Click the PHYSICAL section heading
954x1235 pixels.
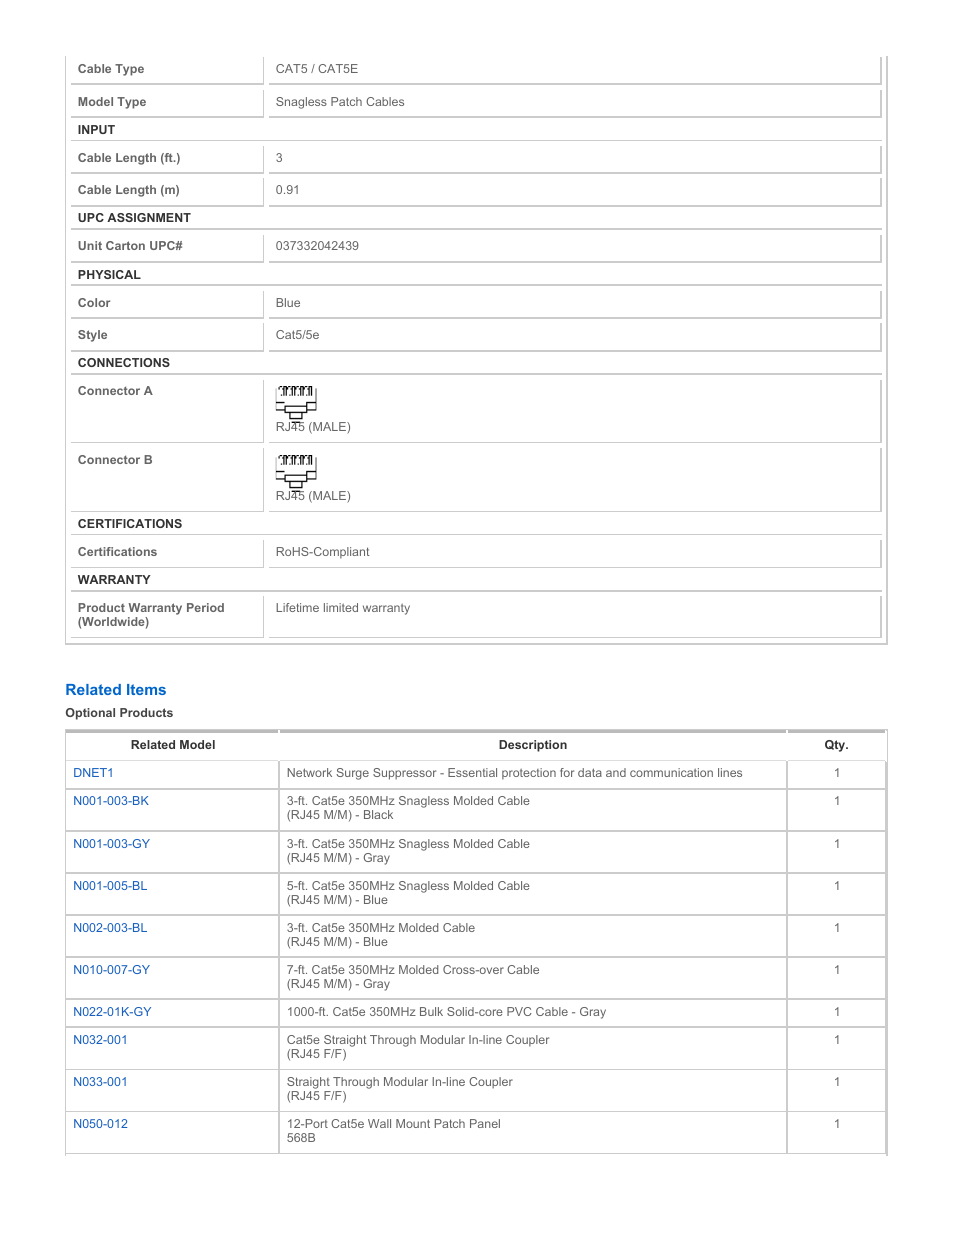point(109,275)
